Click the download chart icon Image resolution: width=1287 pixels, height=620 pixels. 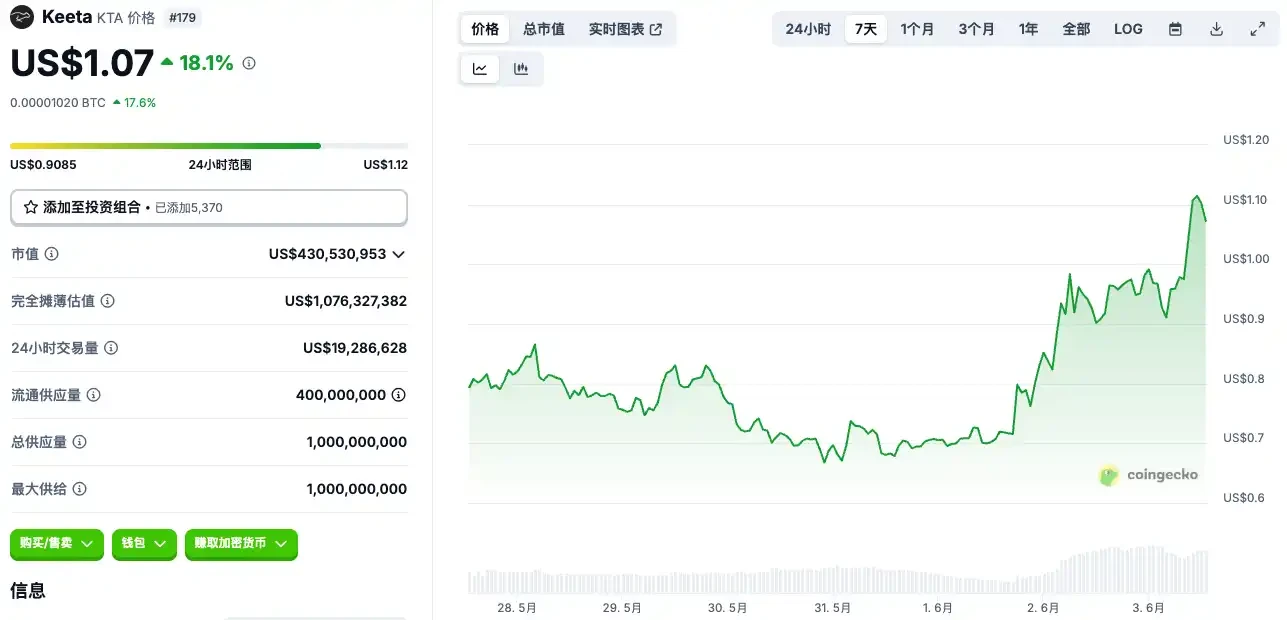coord(1216,29)
